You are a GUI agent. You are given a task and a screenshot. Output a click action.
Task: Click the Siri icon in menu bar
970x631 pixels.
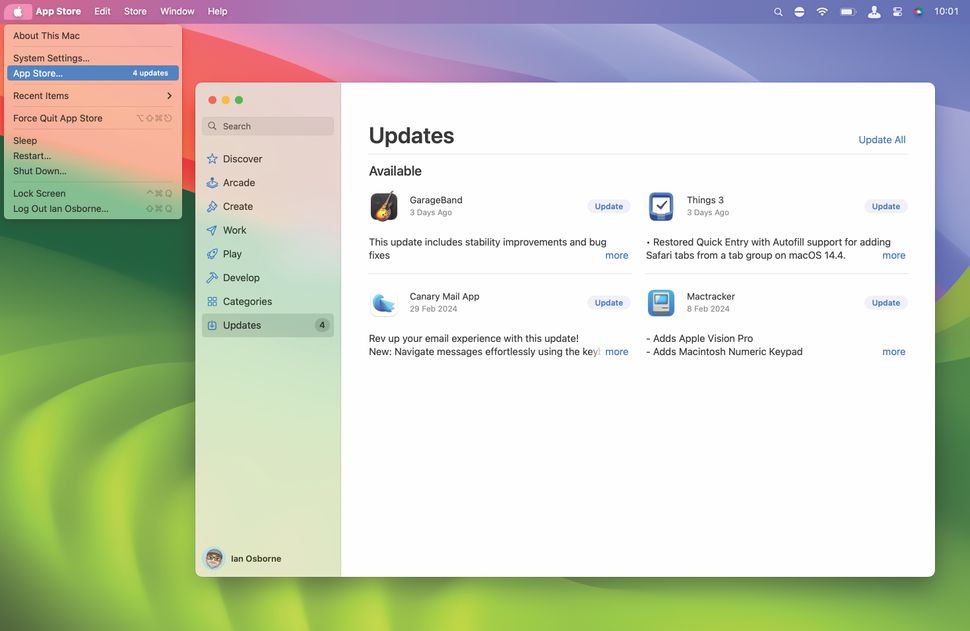click(918, 11)
